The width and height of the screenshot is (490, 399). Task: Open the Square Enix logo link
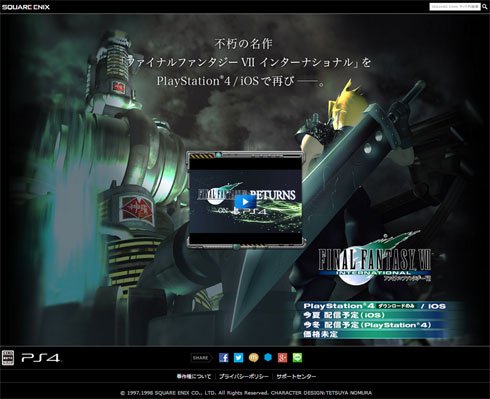pos(26,7)
